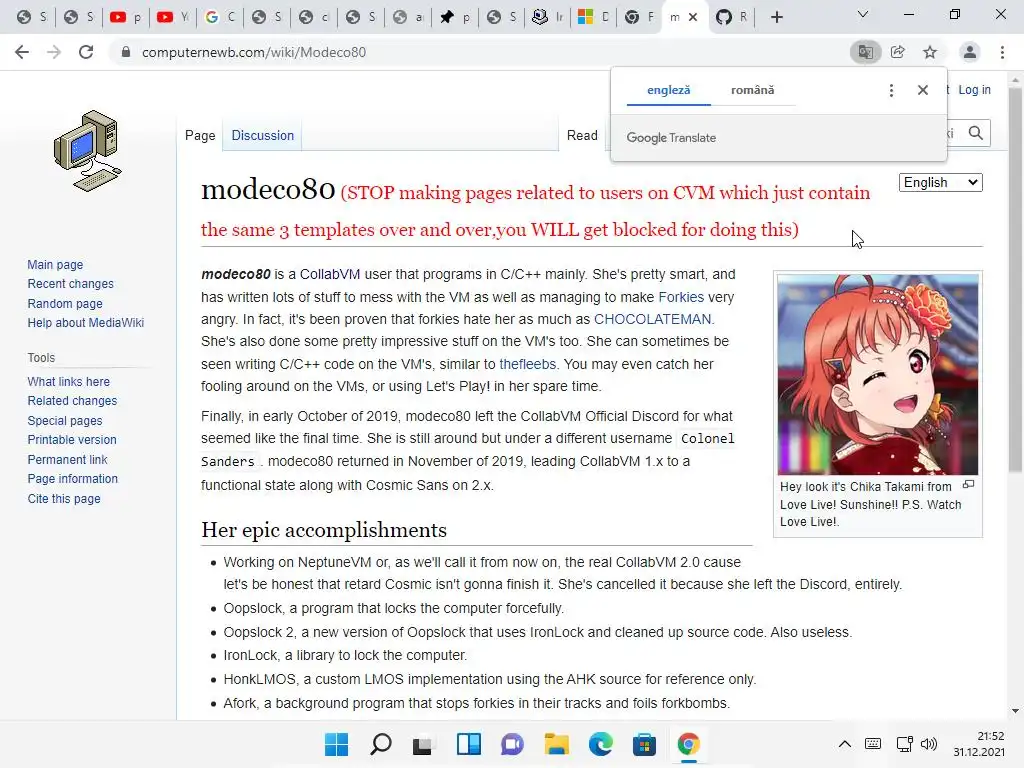Open Random page link
Screen dimensions: 1024x768
coord(65,303)
